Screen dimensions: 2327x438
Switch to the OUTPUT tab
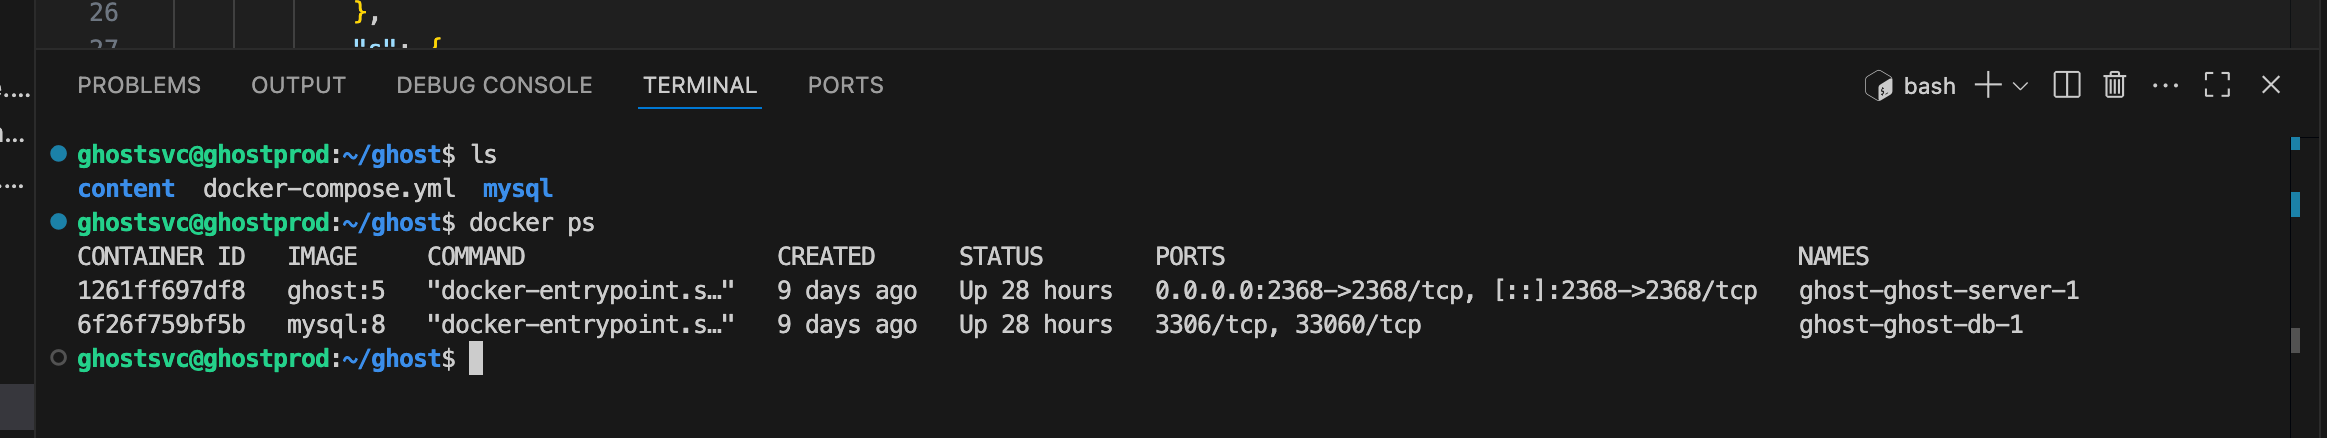(x=298, y=85)
